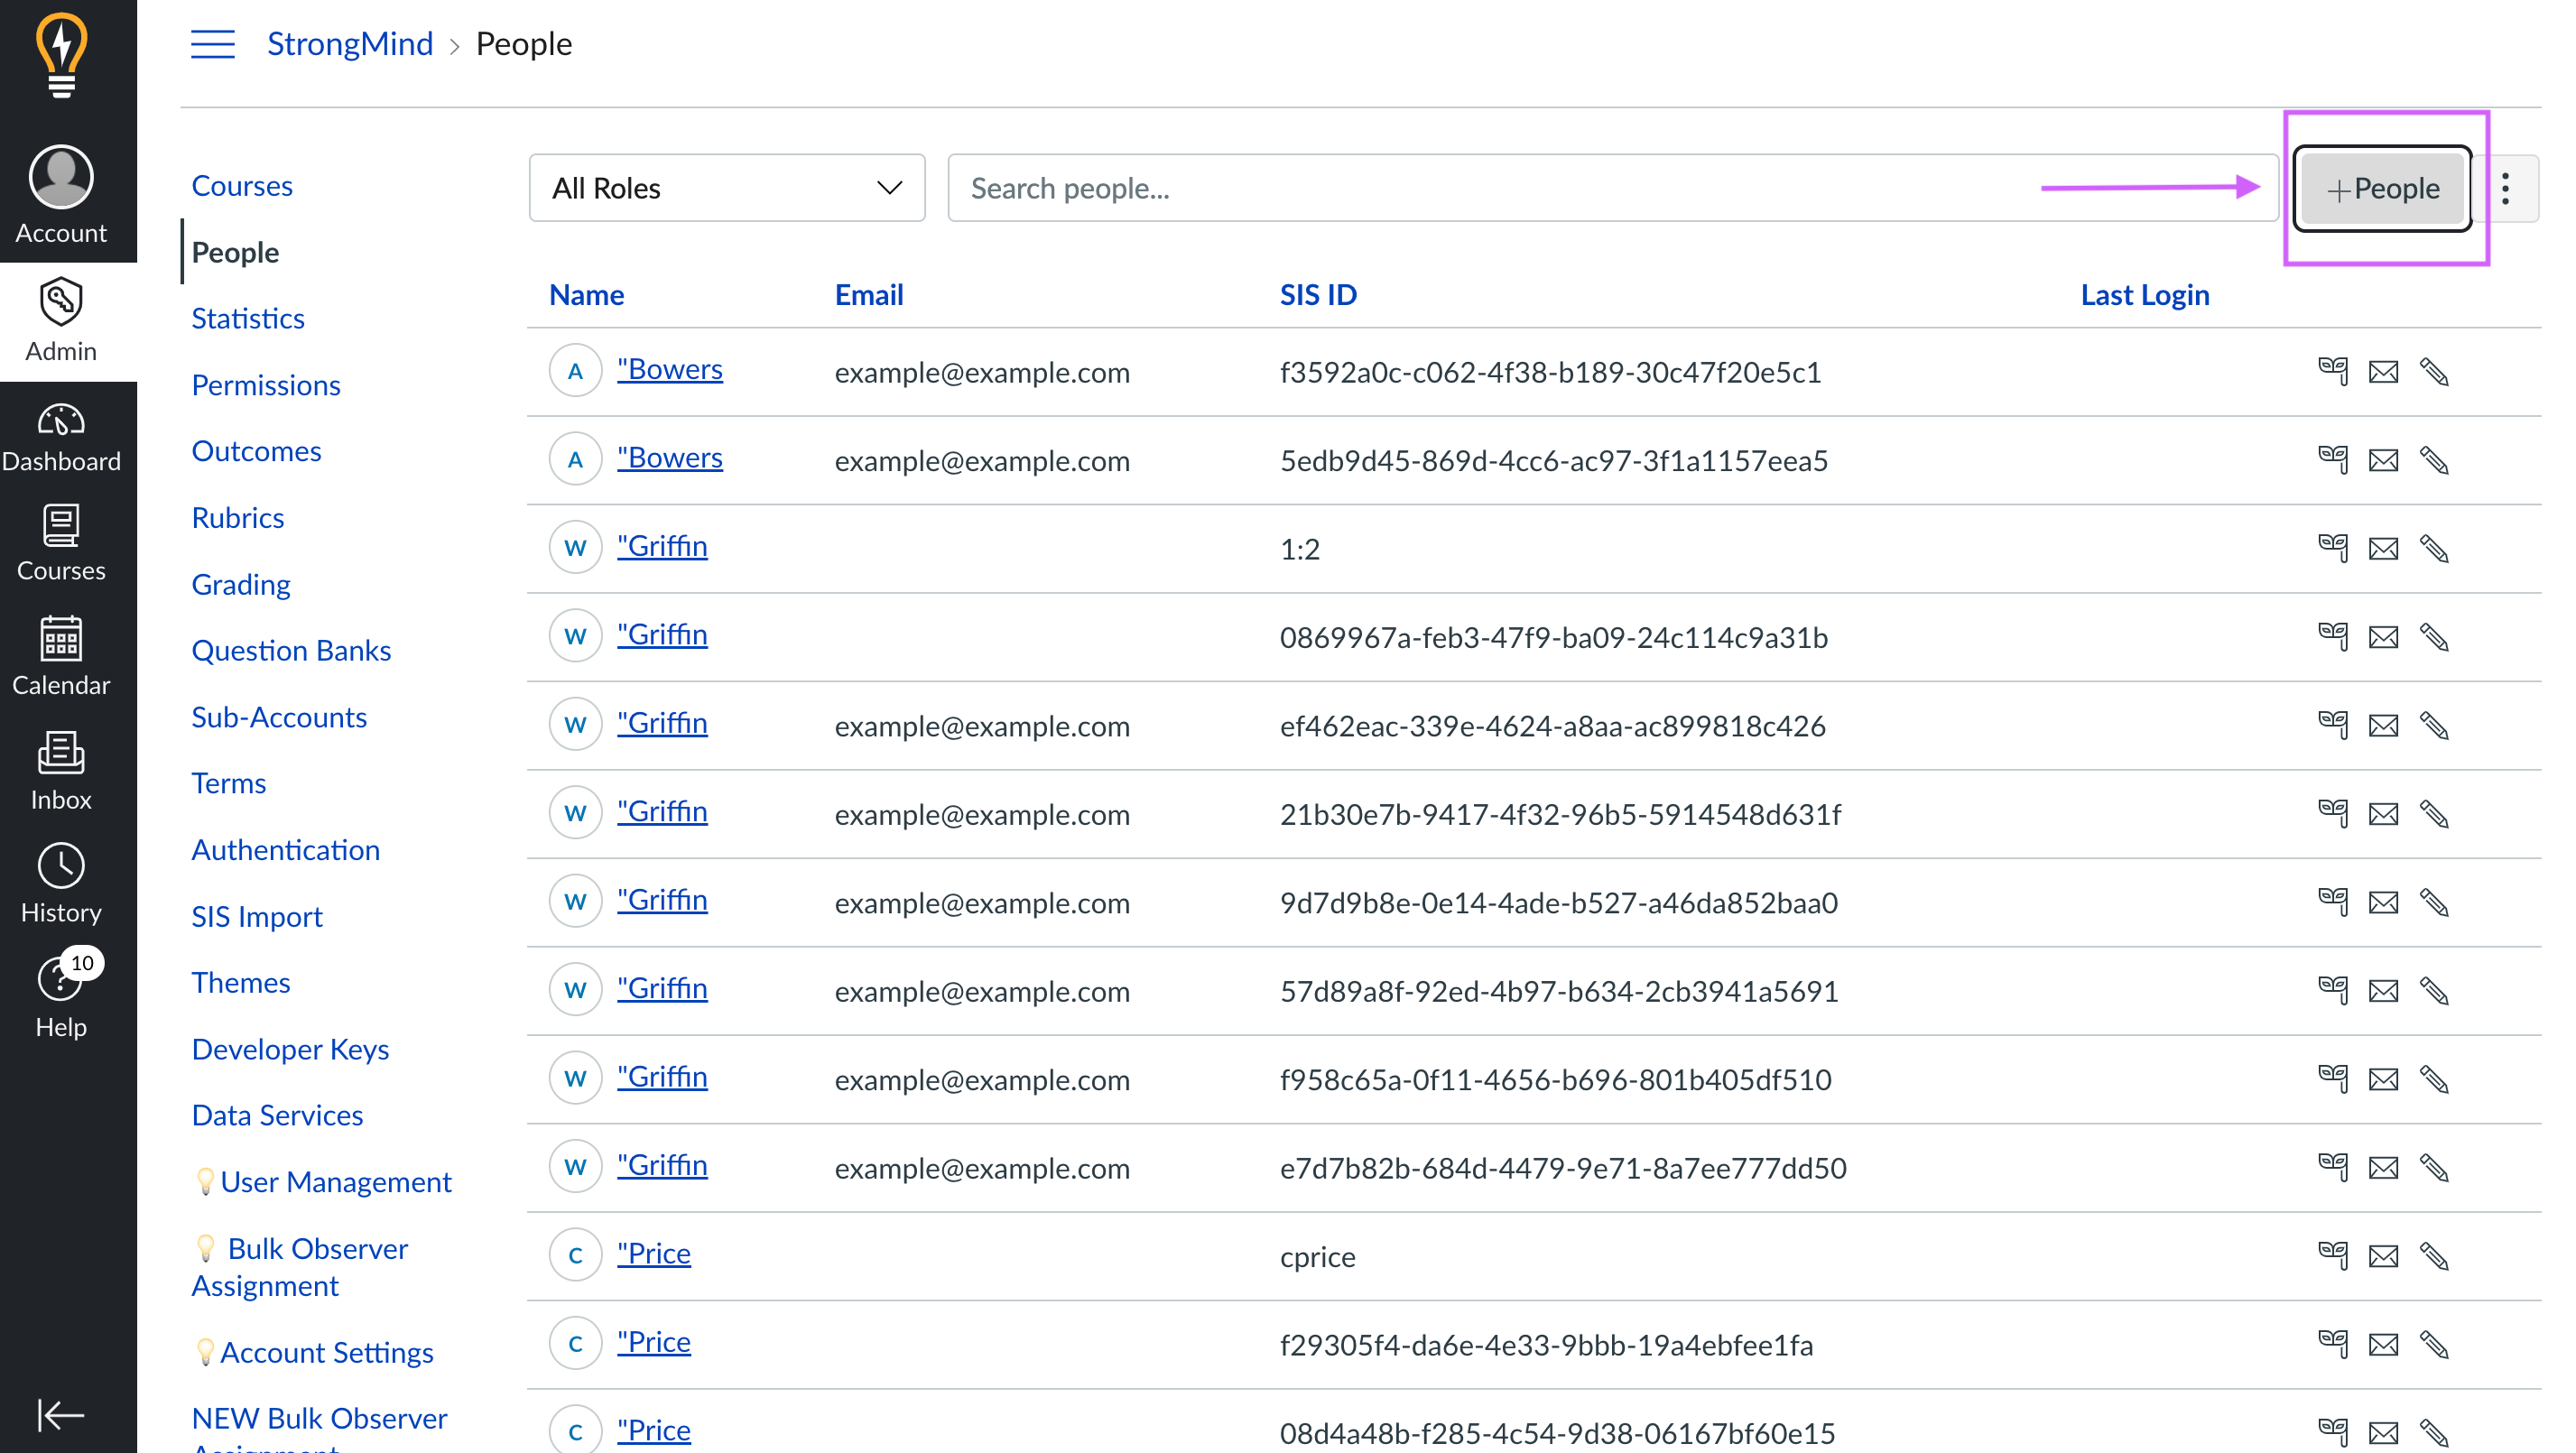Open Rubrics in account navigation

[x=238, y=517]
